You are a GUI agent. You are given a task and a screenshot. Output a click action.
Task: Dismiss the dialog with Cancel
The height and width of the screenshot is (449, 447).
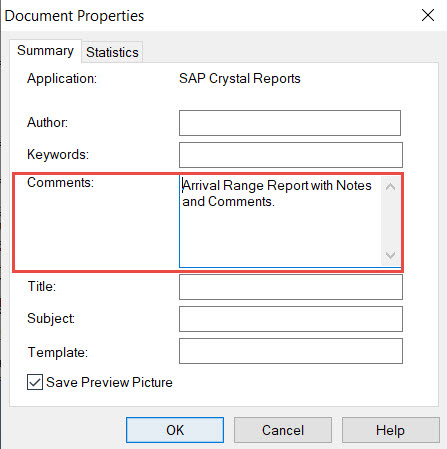click(x=283, y=430)
